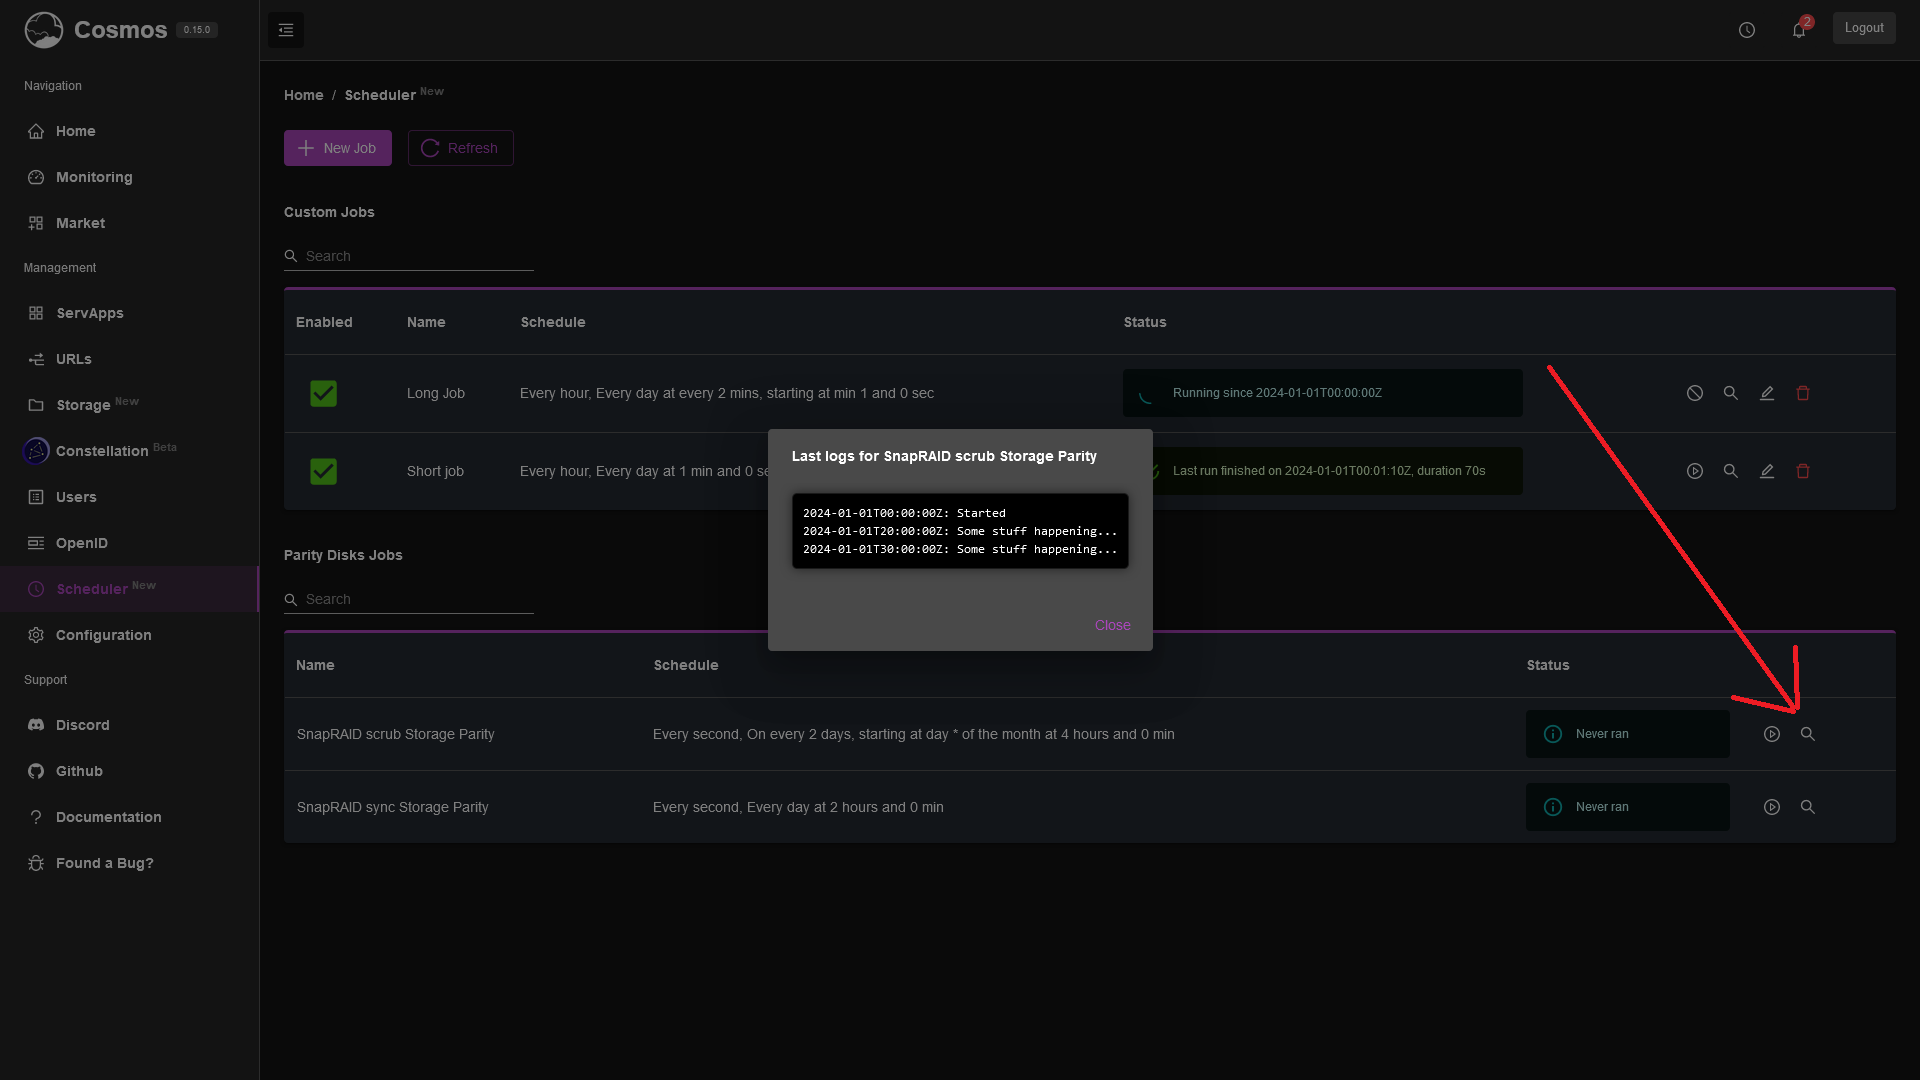This screenshot has width=1920, height=1080.
Task: Open the clock icon in the top bar
Action: 1747,30
